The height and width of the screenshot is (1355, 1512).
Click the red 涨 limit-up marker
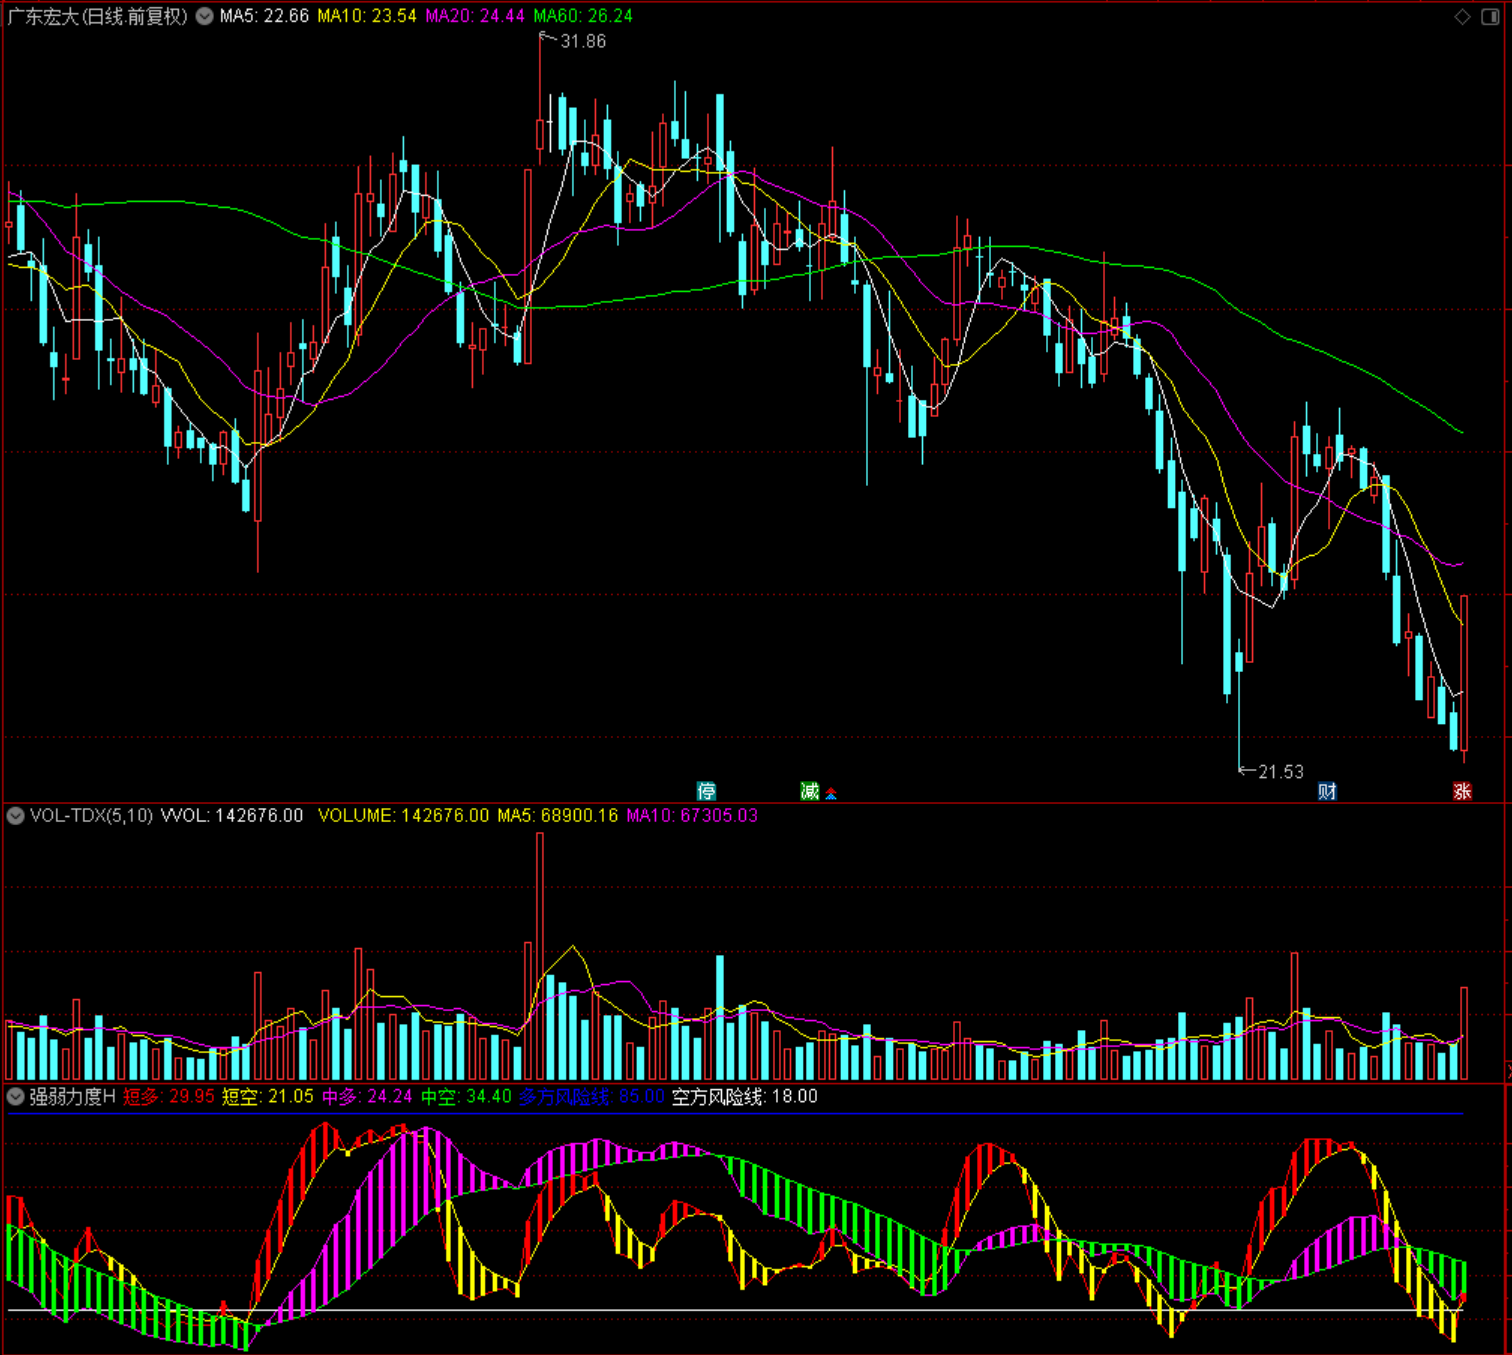[x=1462, y=791]
